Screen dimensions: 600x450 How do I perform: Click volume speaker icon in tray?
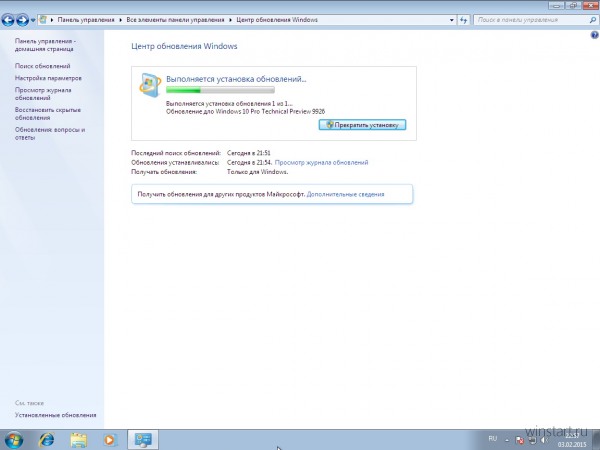point(544,440)
